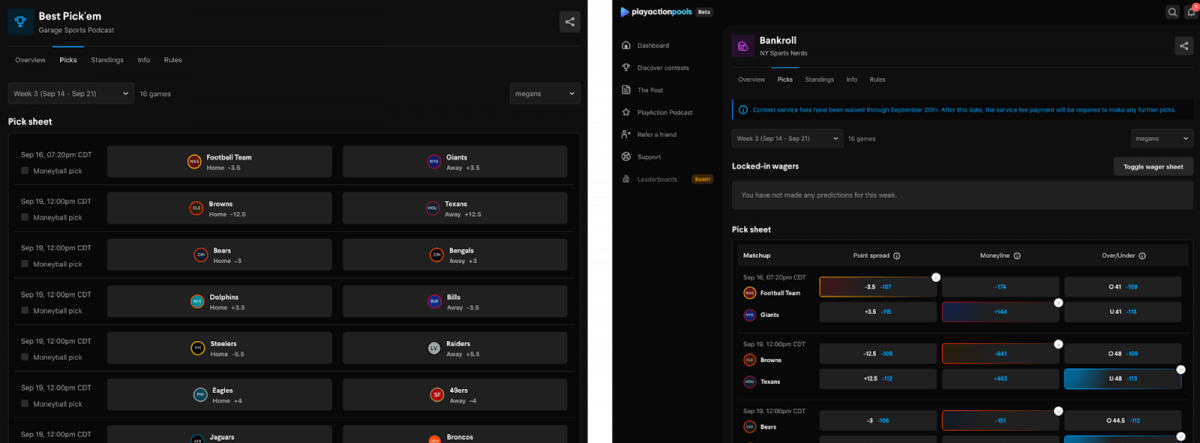Show info for Over/Under column
1200x443 pixels.
tap(1142, 255)
